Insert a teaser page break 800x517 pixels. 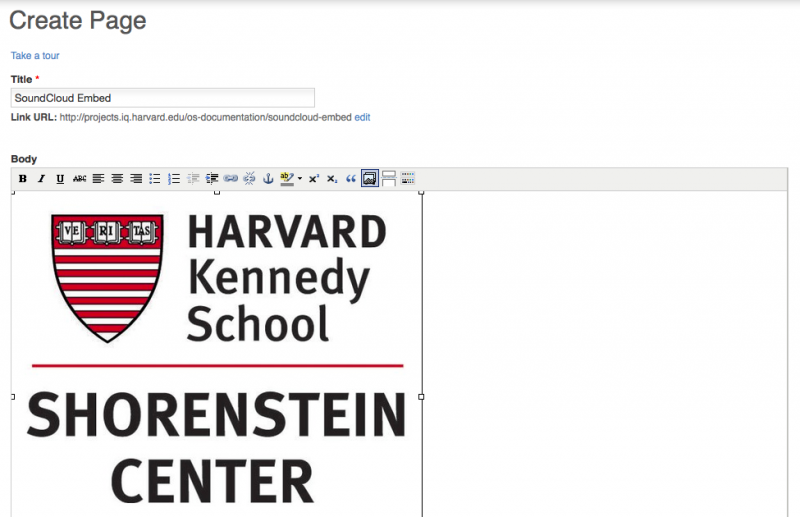click(389, 179)
